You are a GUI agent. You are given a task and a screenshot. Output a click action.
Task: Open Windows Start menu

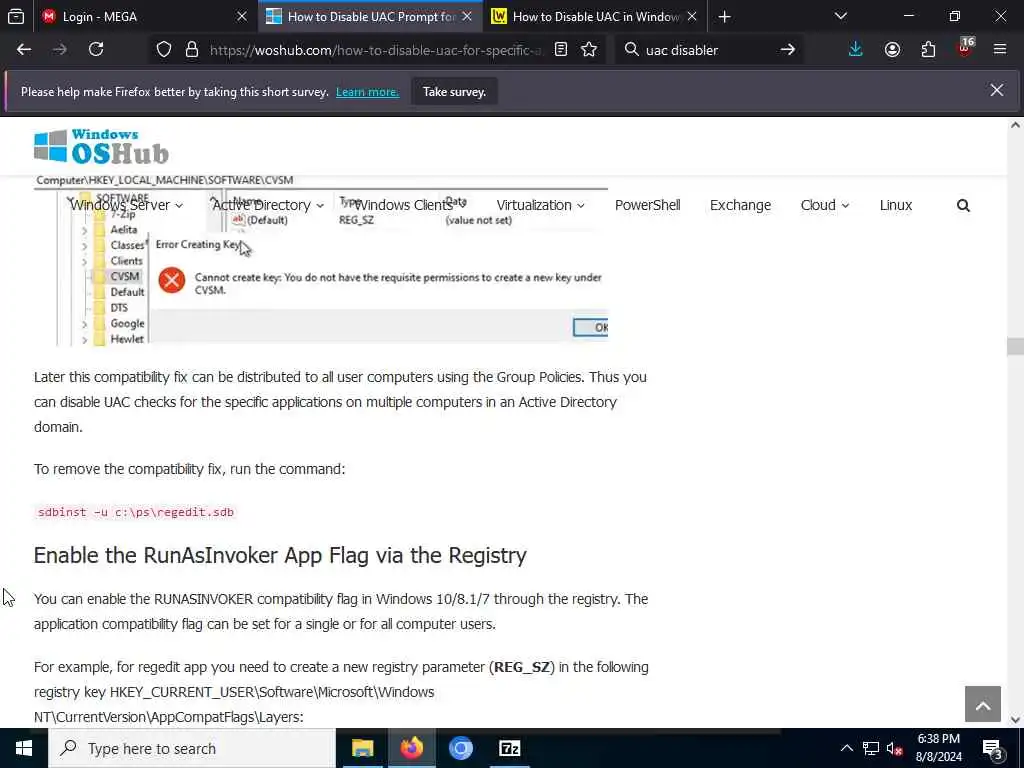24,748
